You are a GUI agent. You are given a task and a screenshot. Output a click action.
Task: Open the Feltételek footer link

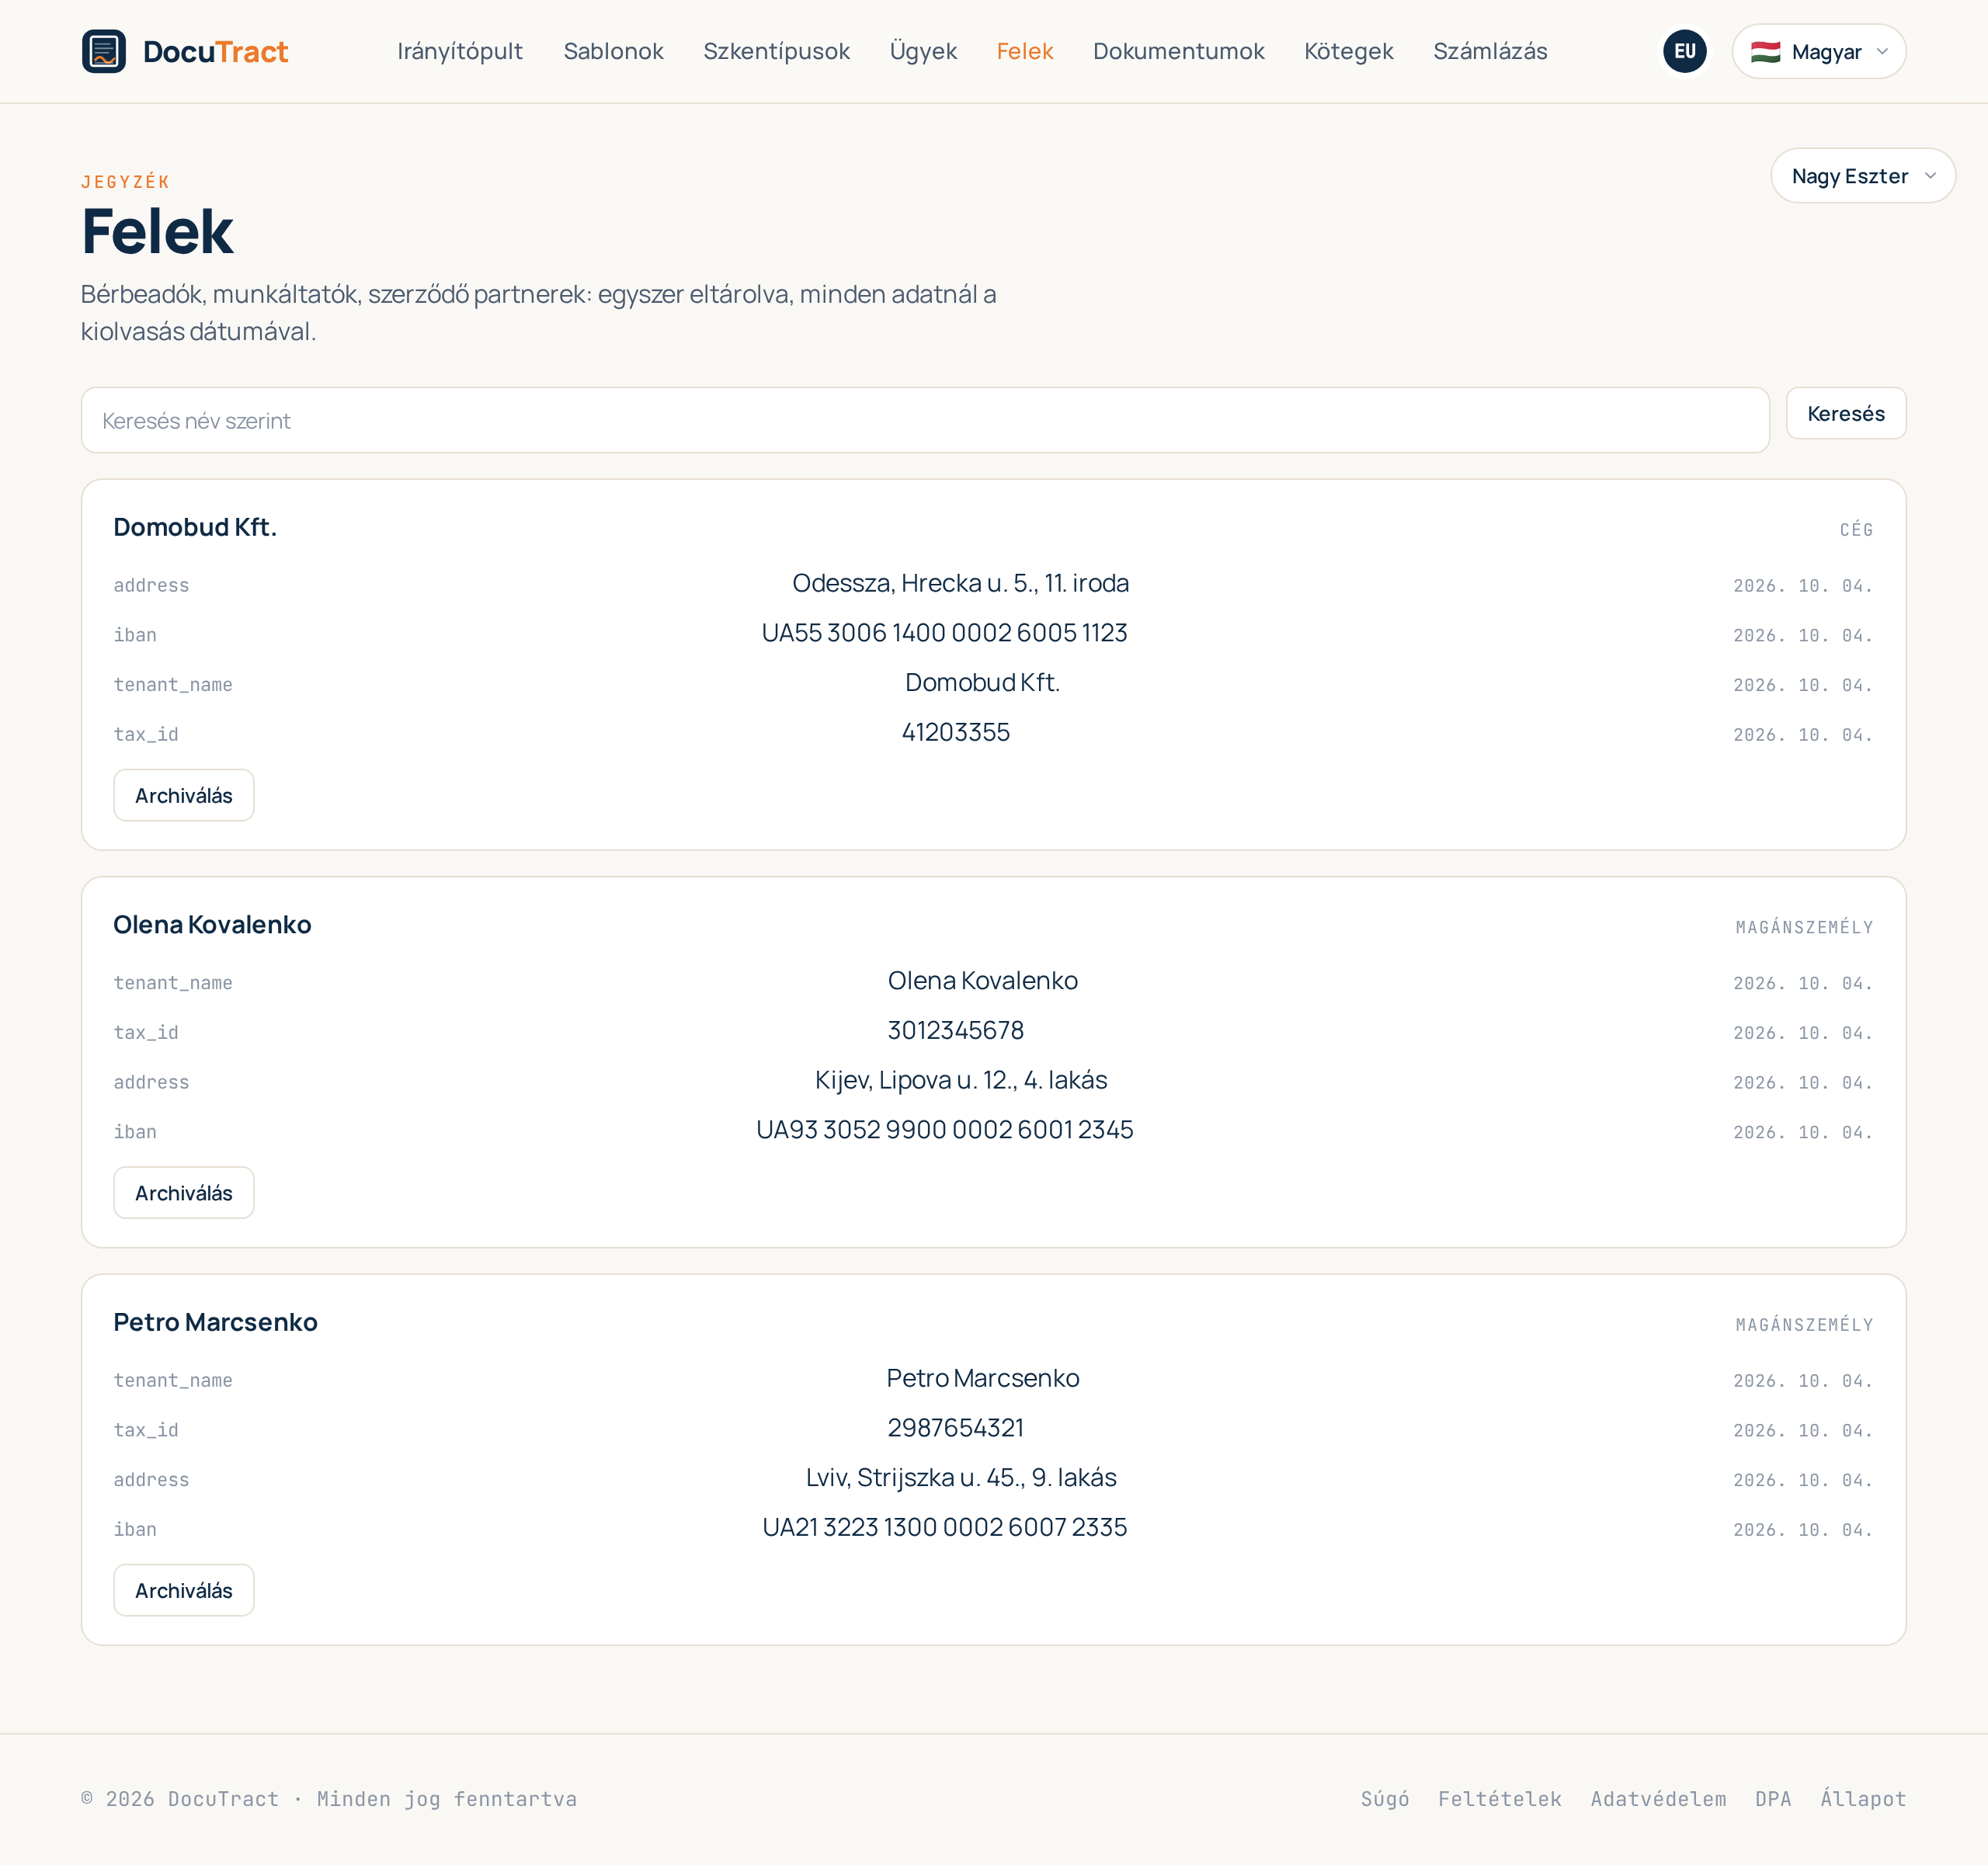click(1499, 1799)
